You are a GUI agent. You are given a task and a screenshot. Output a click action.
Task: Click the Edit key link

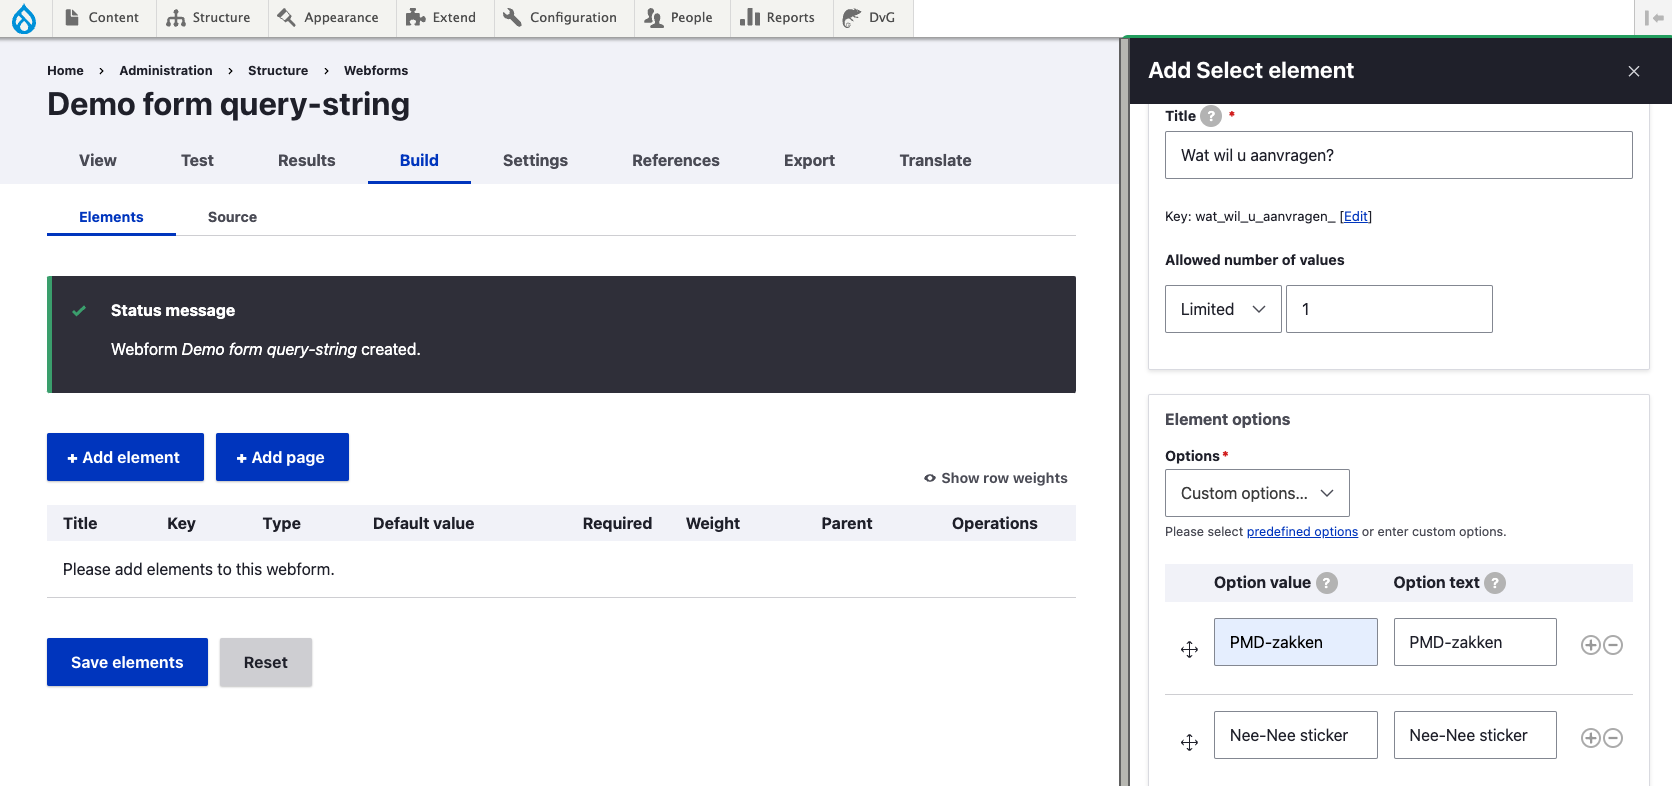[x=1355, y=216]
